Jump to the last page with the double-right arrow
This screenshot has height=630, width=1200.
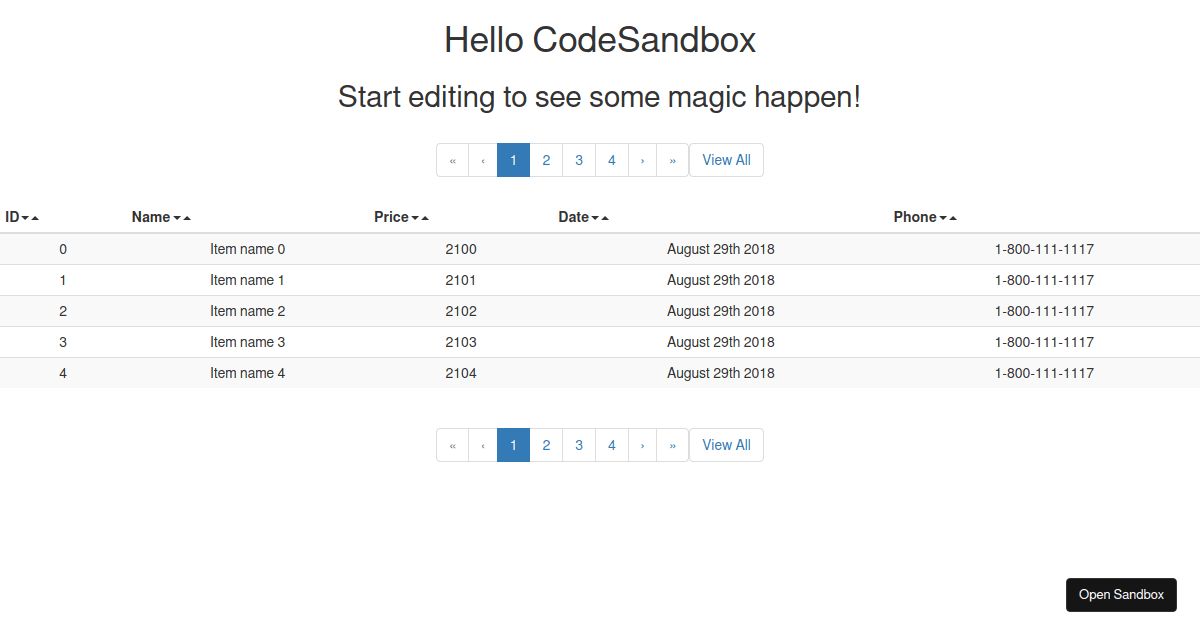click(672, 160)
